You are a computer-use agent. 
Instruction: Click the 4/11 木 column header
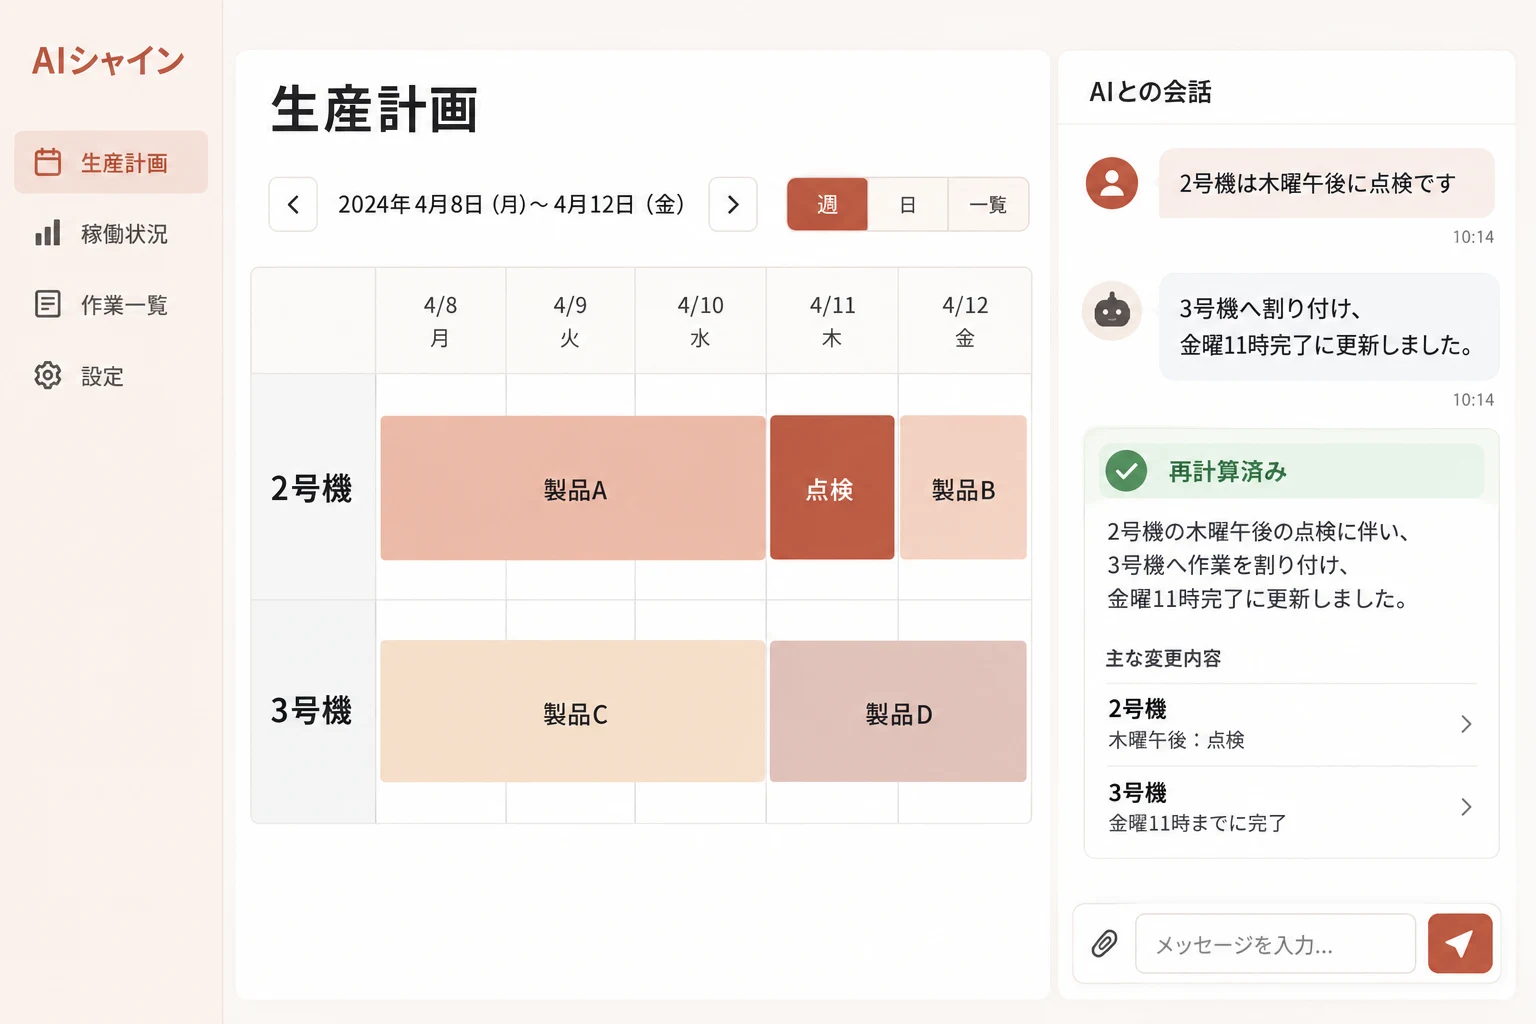[x=832, y=321]
